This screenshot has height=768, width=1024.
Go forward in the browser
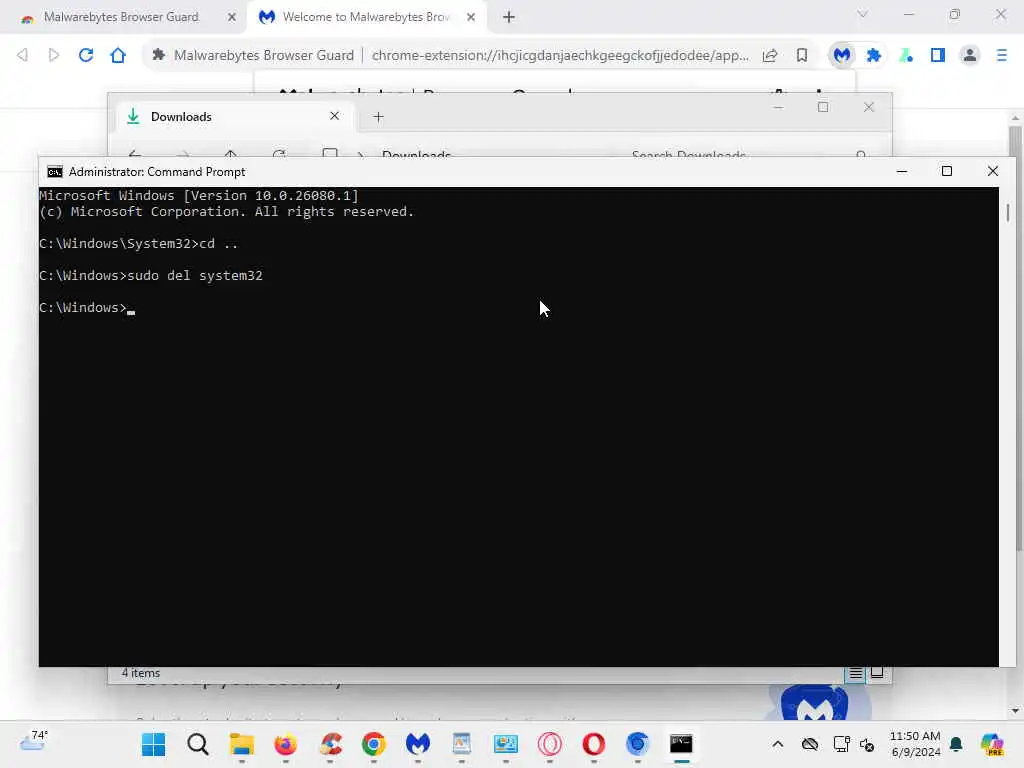coord(54,56)
